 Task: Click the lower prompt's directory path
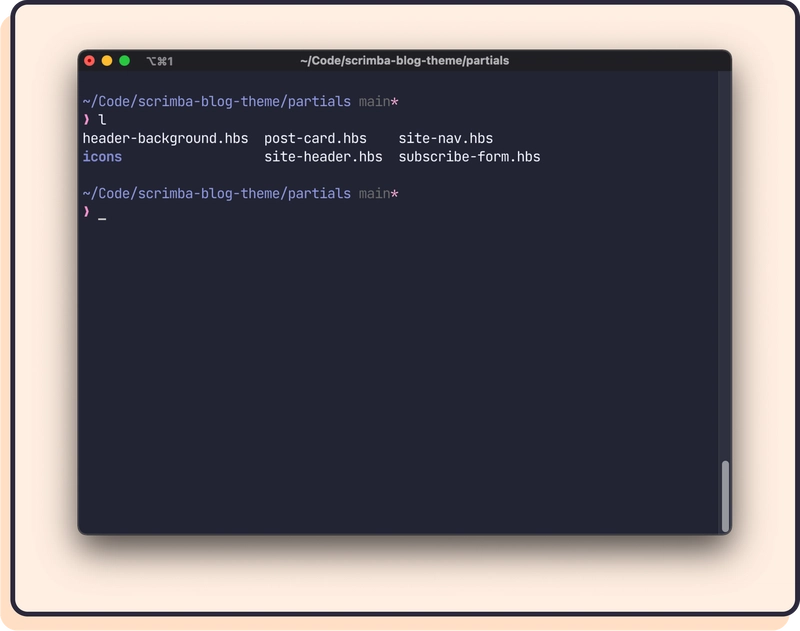tap(216, 193)
